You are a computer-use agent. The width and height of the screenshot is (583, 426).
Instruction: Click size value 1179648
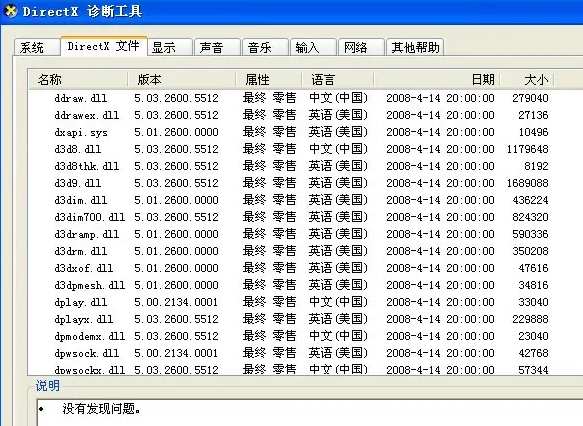tap(527, 149)
